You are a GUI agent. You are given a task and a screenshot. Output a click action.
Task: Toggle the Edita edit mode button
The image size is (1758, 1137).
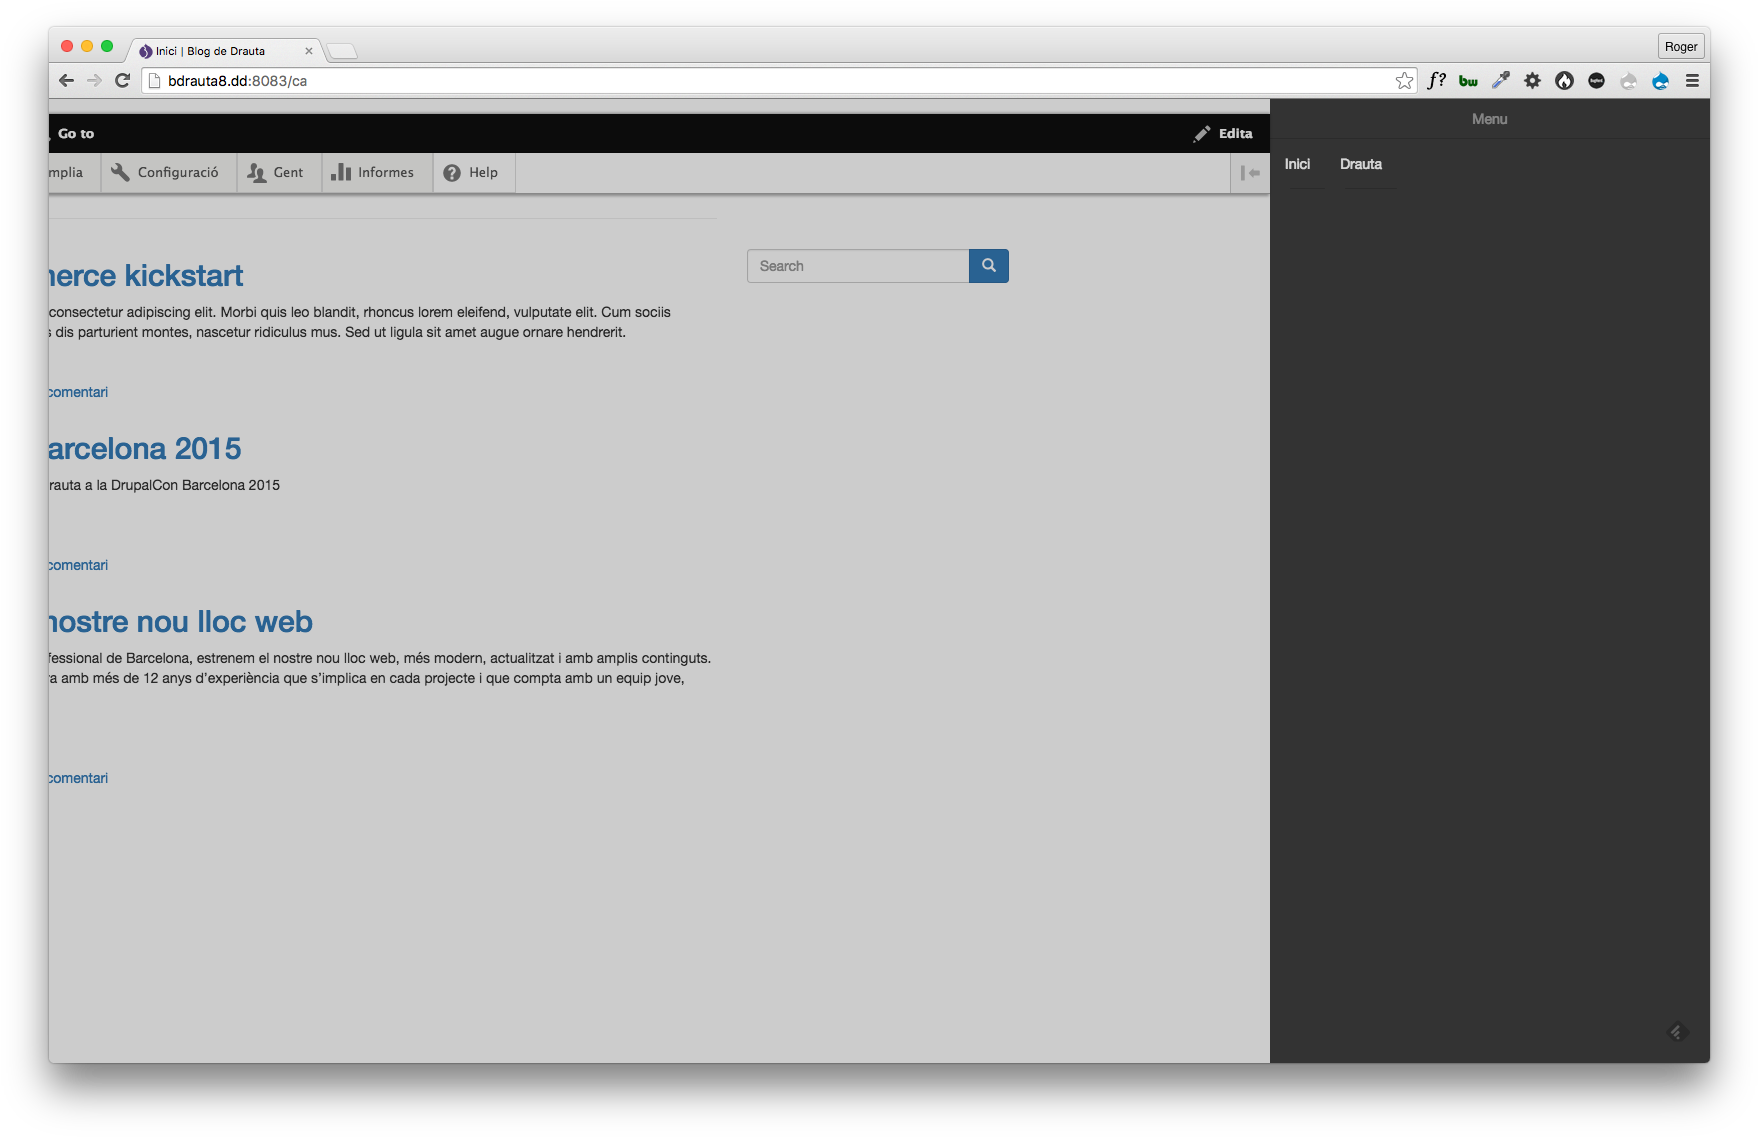1223,134
